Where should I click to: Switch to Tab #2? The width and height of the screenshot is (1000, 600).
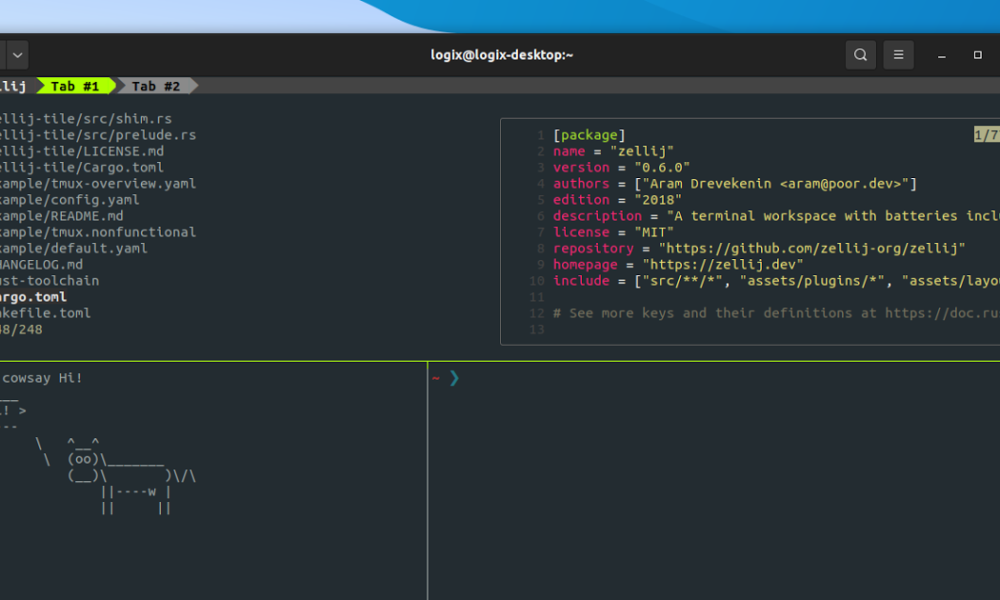[156, 86]
